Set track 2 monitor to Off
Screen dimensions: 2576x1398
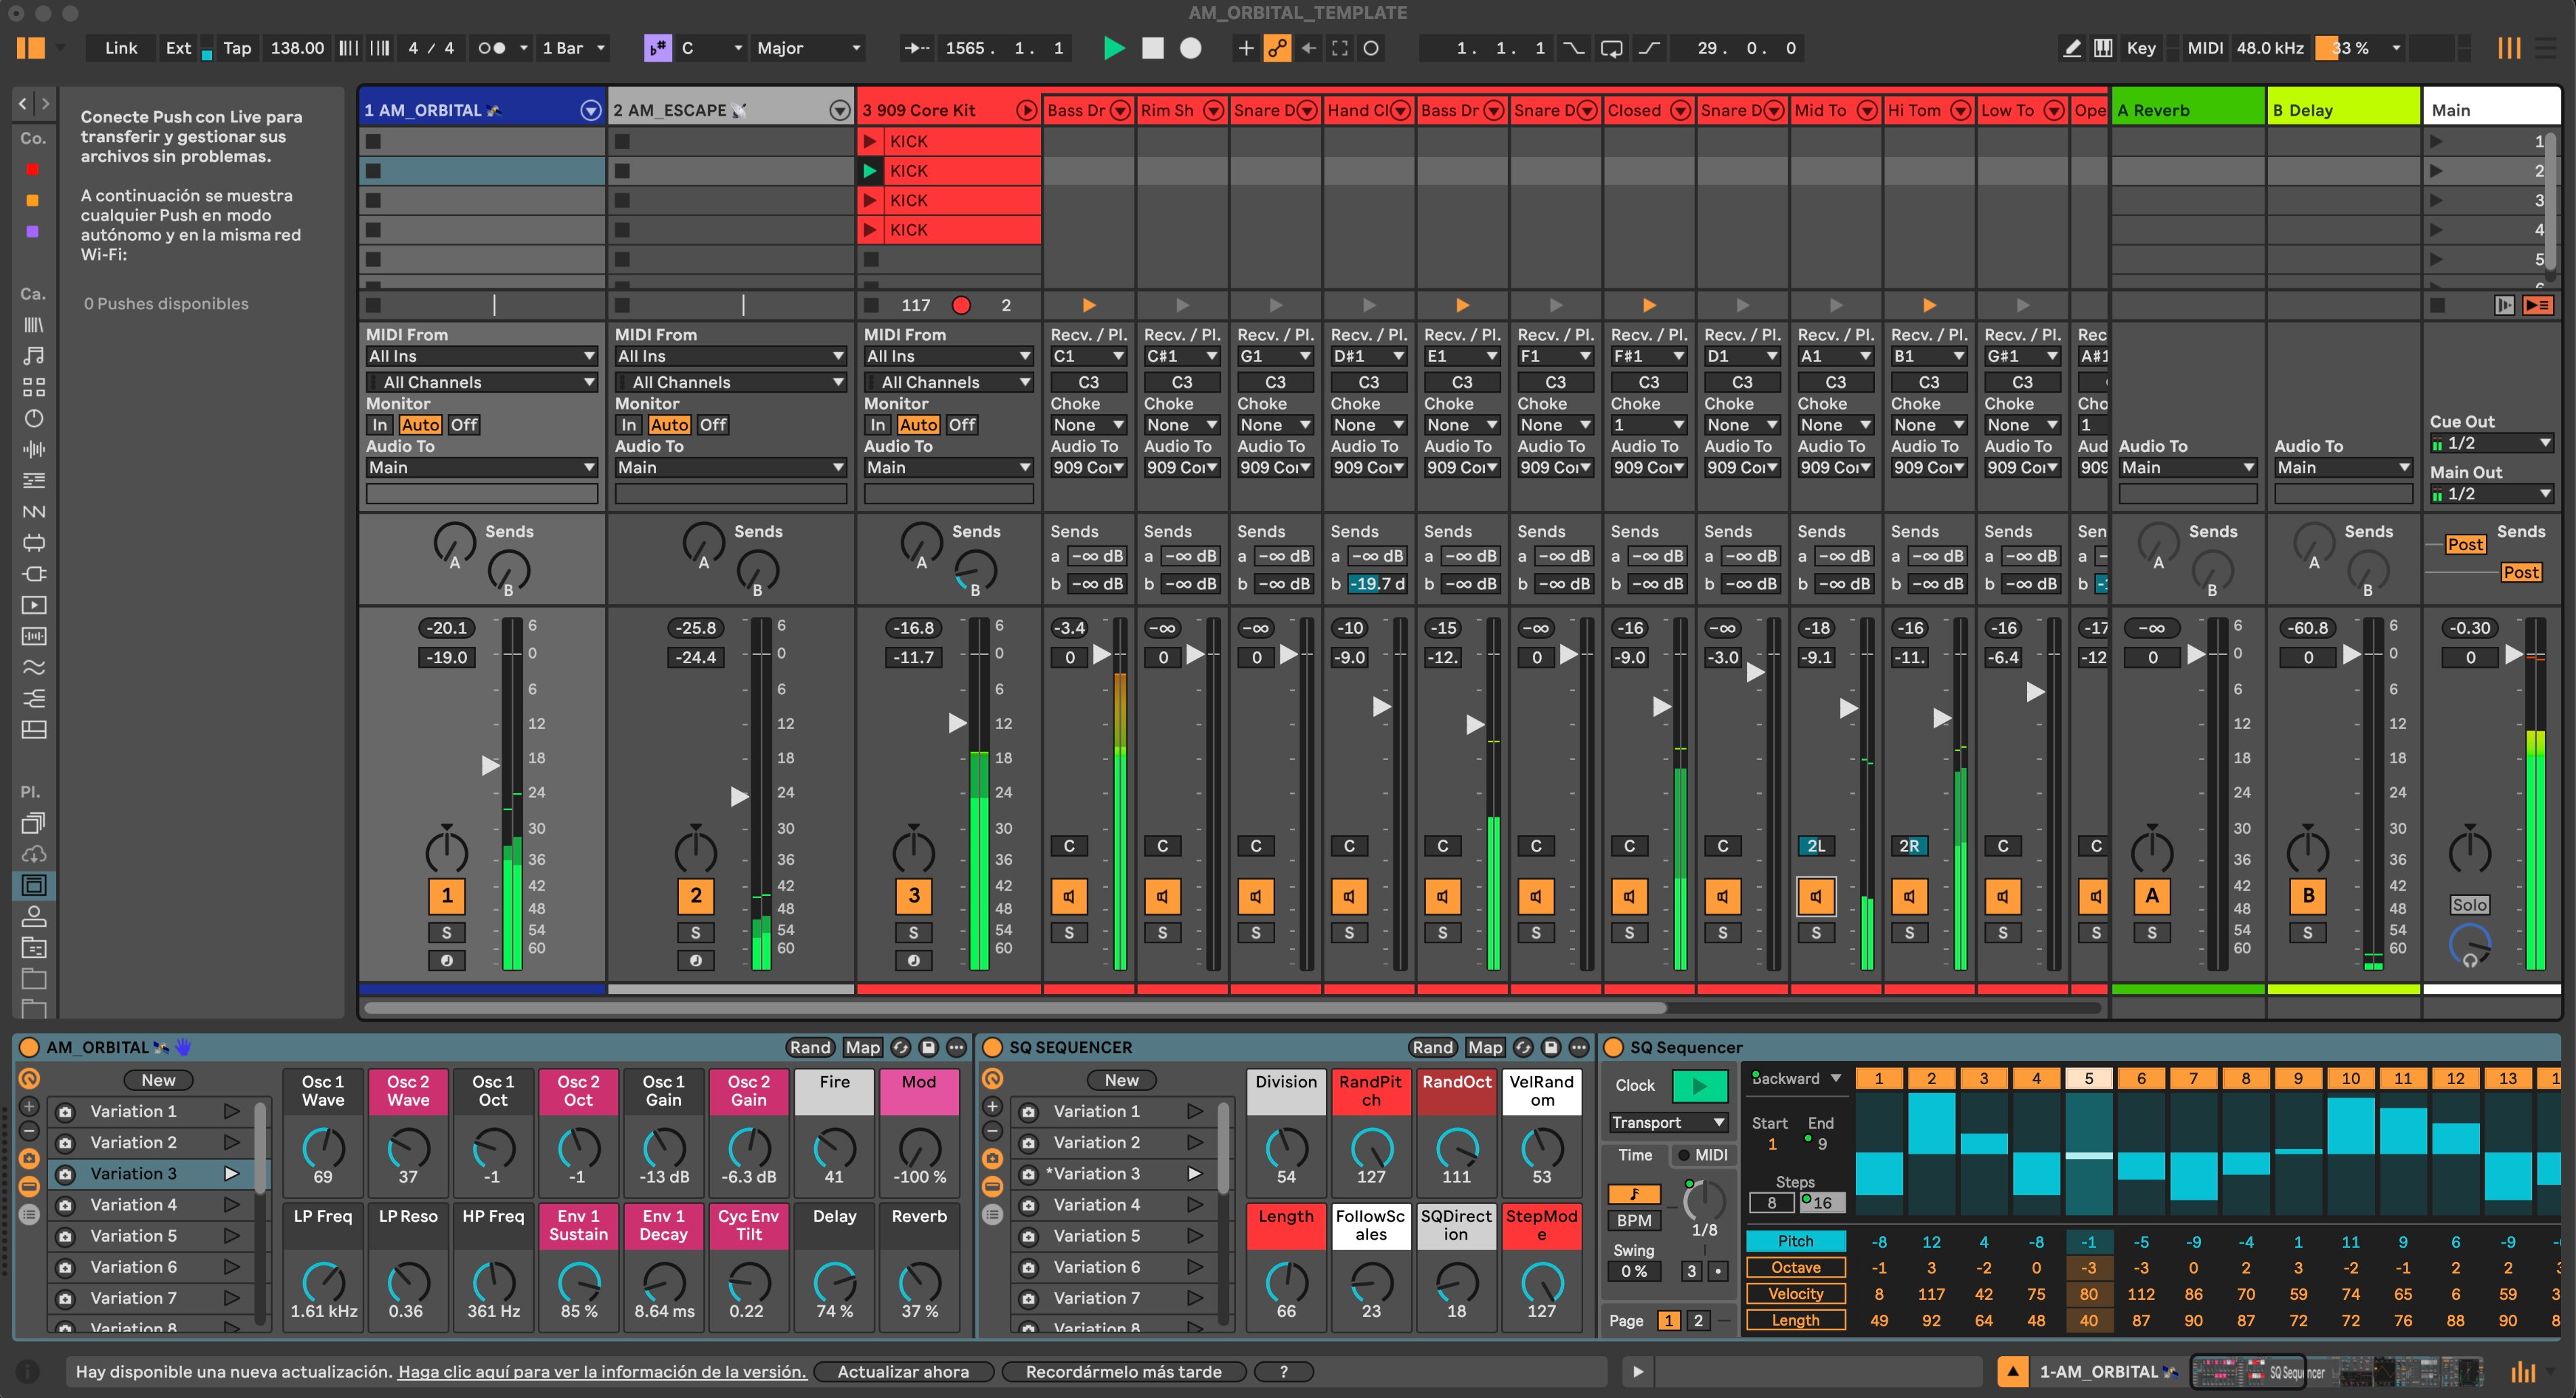(x=712, y=425)
